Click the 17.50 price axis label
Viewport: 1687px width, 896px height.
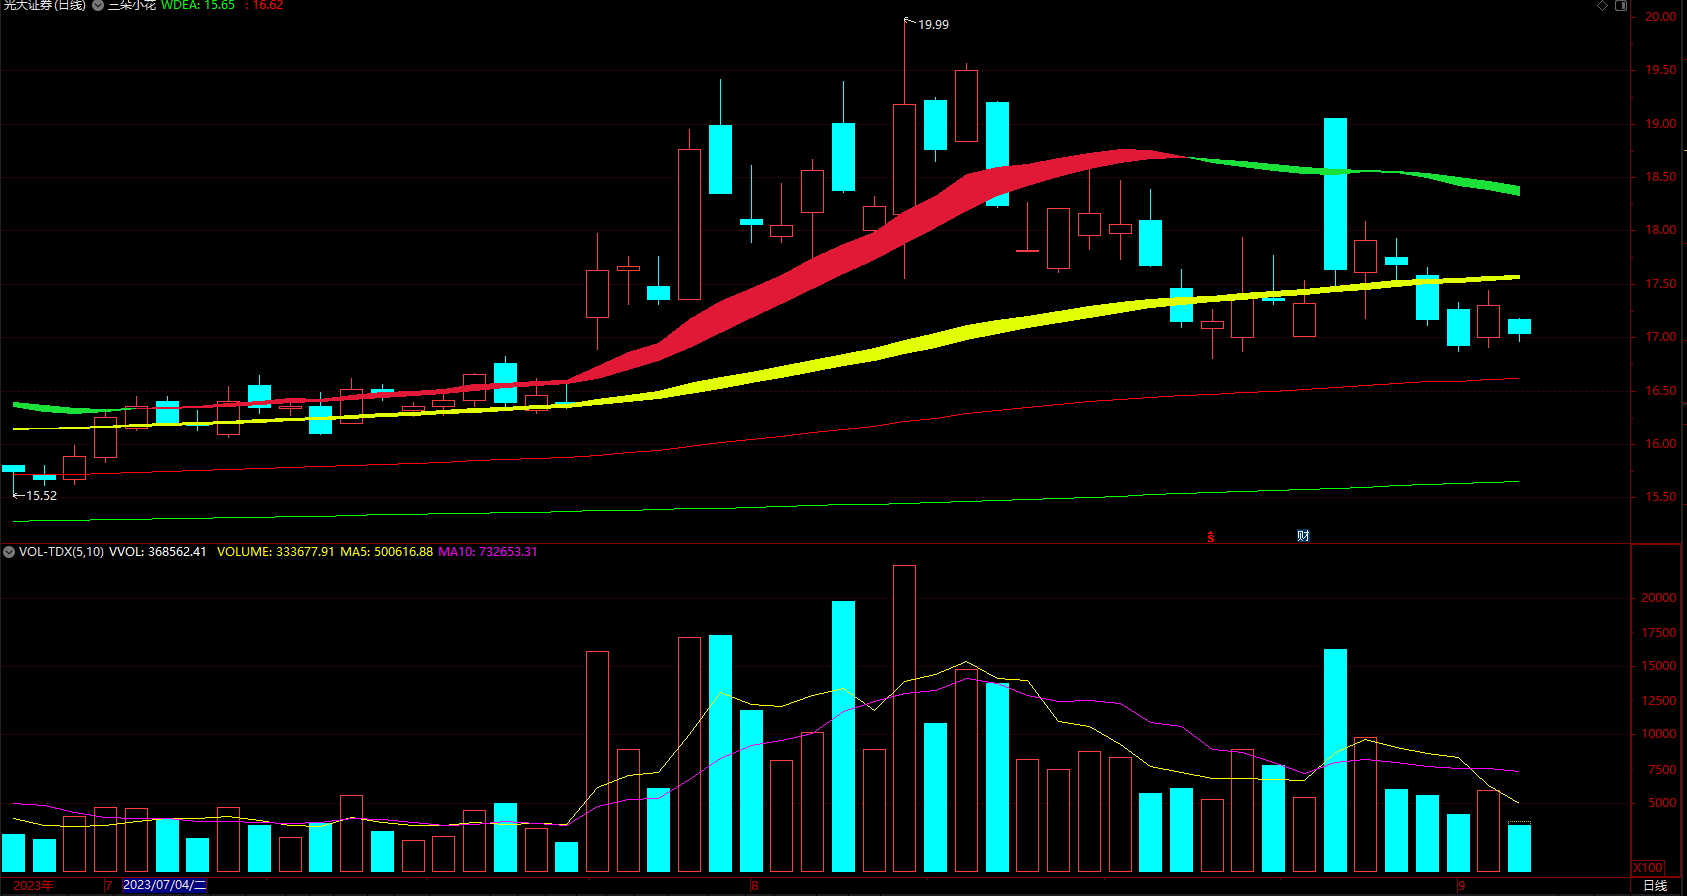[1661, 284]
